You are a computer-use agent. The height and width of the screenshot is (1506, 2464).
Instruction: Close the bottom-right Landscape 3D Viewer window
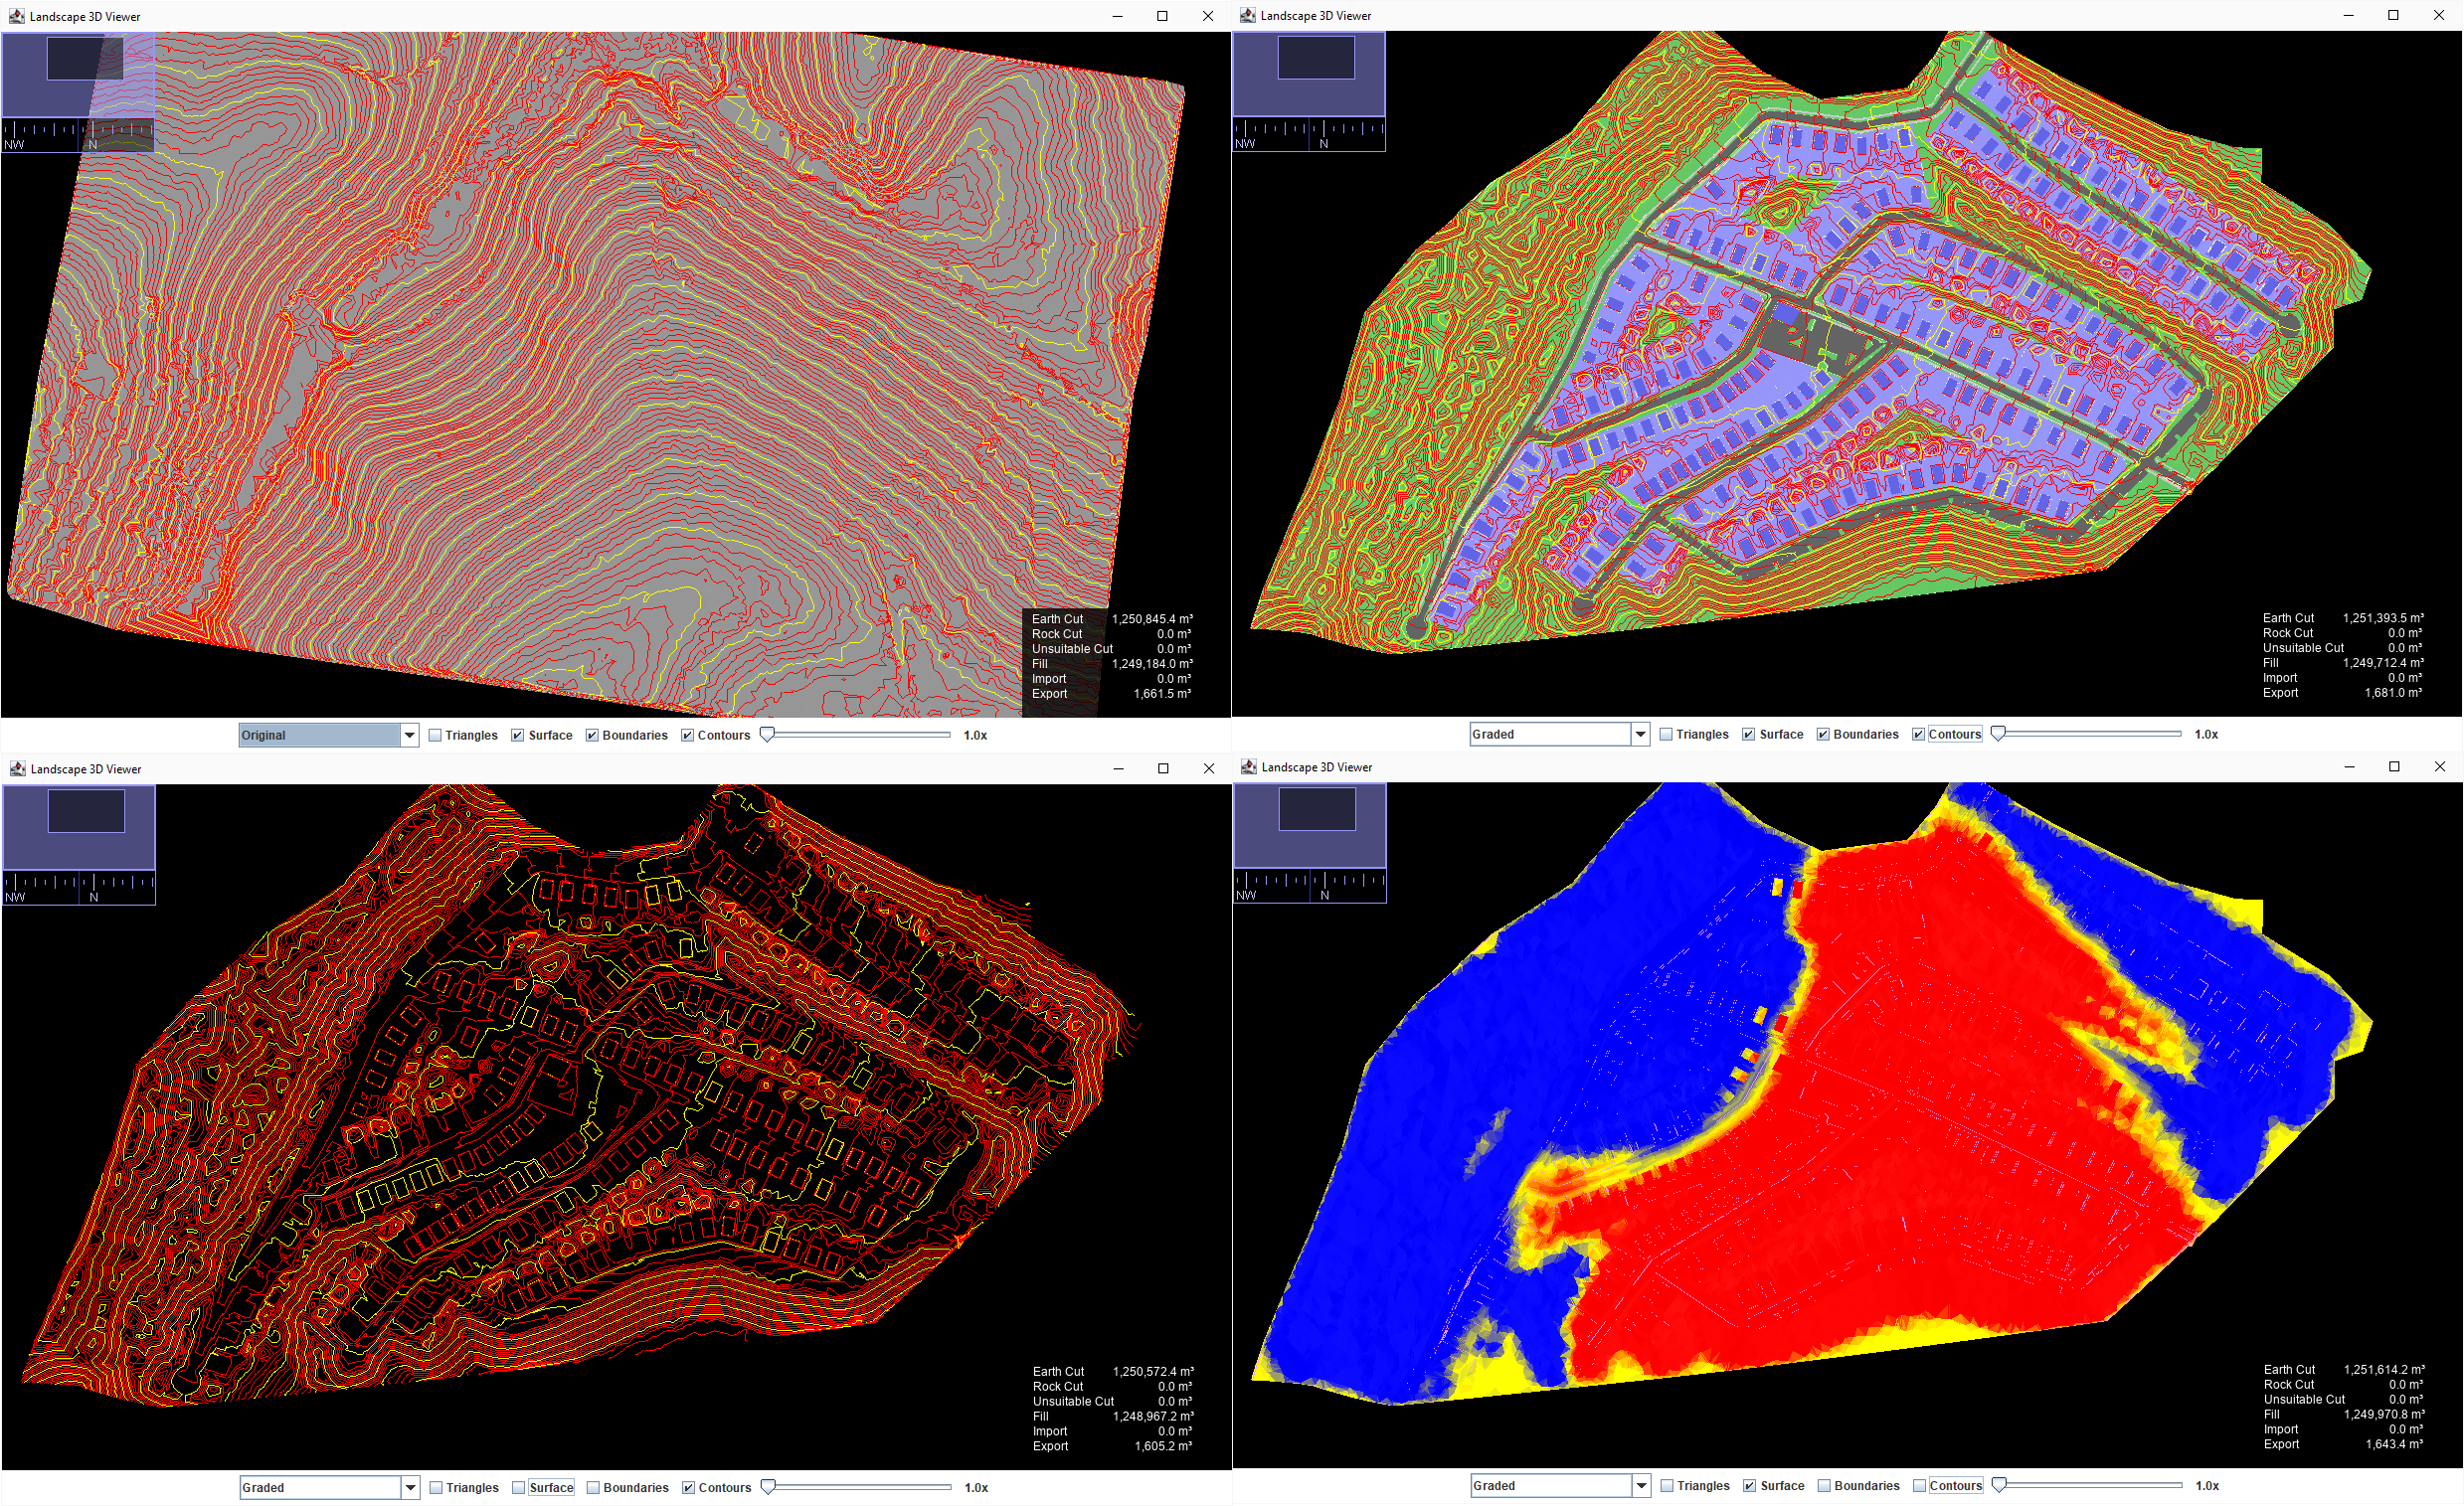click(x=2439, y=766)
